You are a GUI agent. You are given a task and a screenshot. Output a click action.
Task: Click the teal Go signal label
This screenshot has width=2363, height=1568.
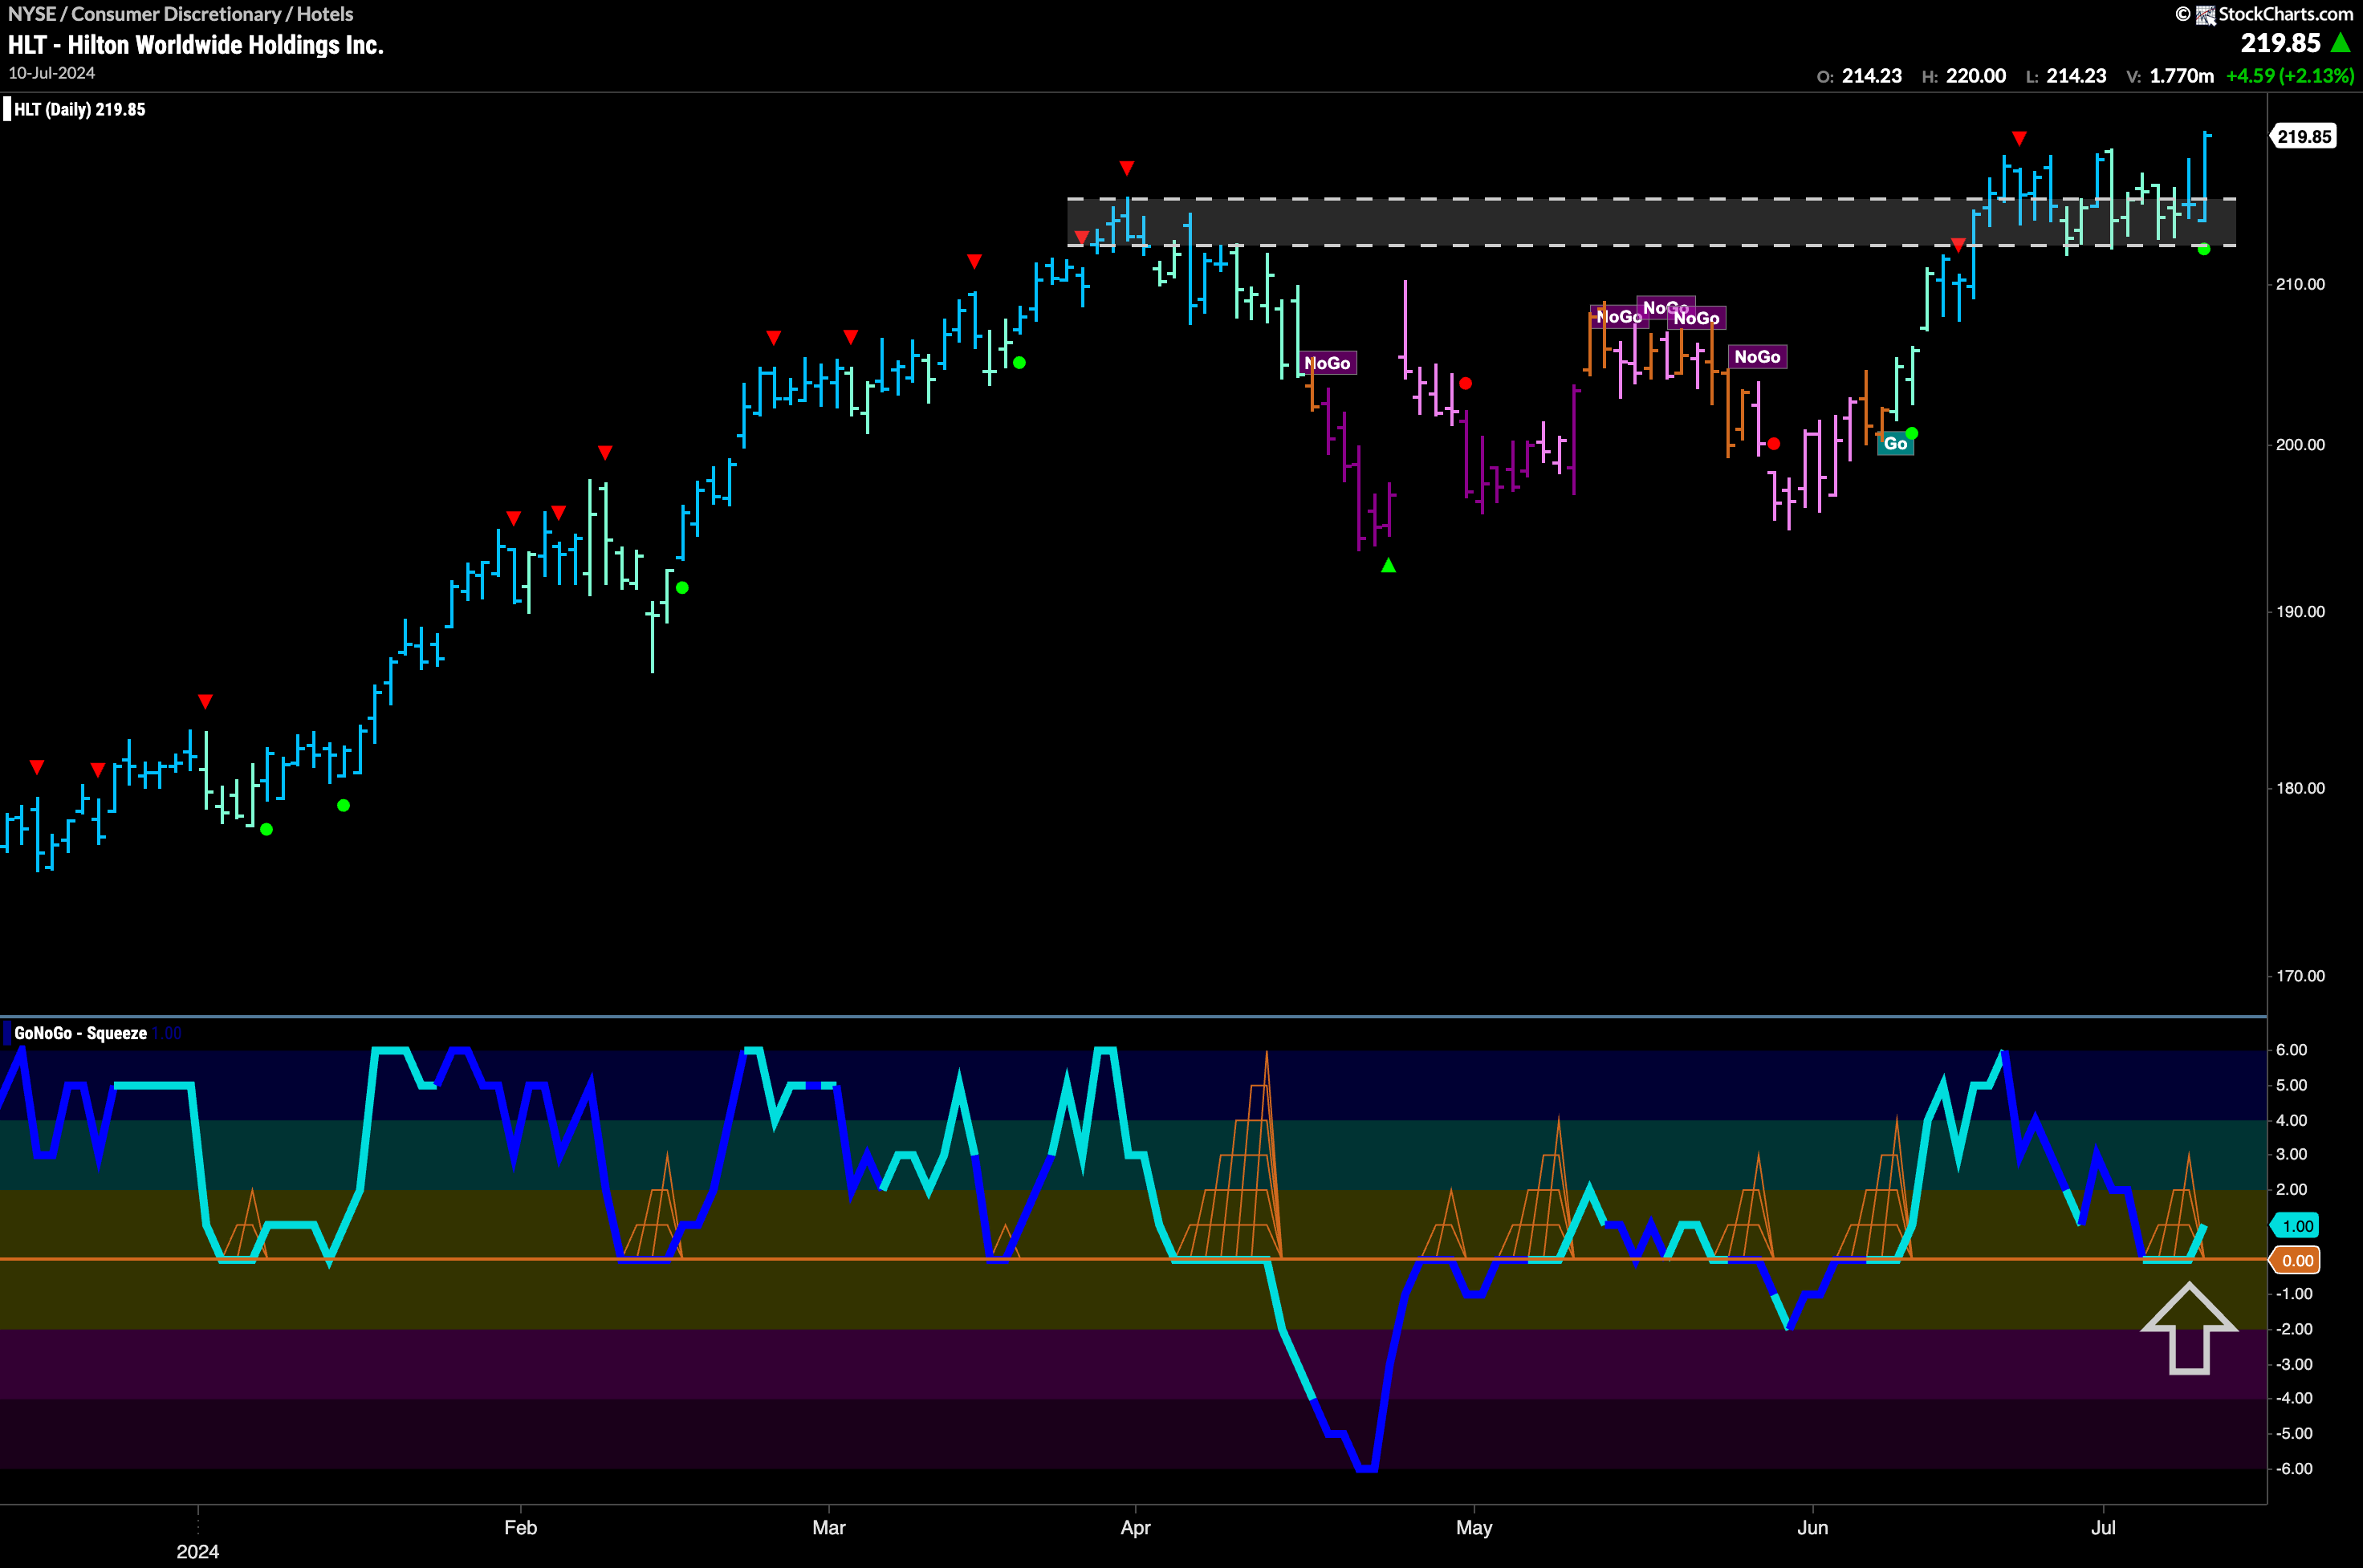pos(1895,444)
